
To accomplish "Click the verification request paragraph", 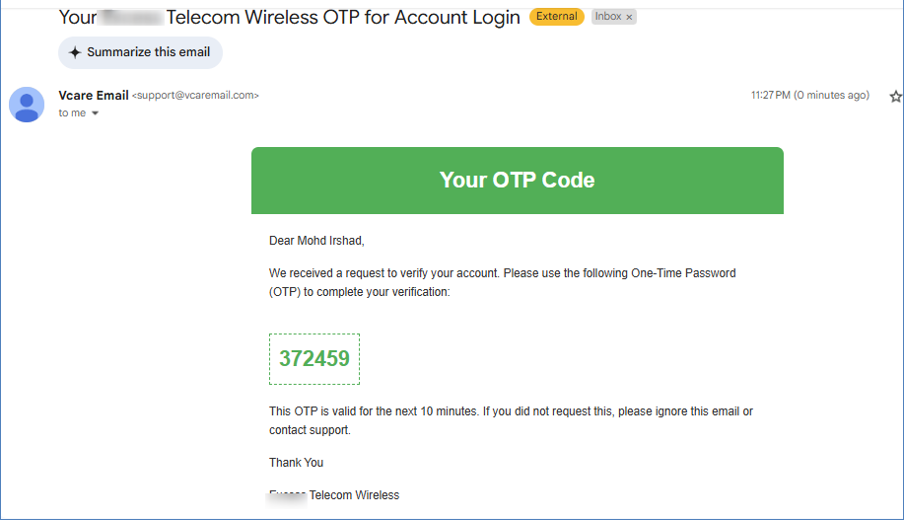I will point(503,283).
